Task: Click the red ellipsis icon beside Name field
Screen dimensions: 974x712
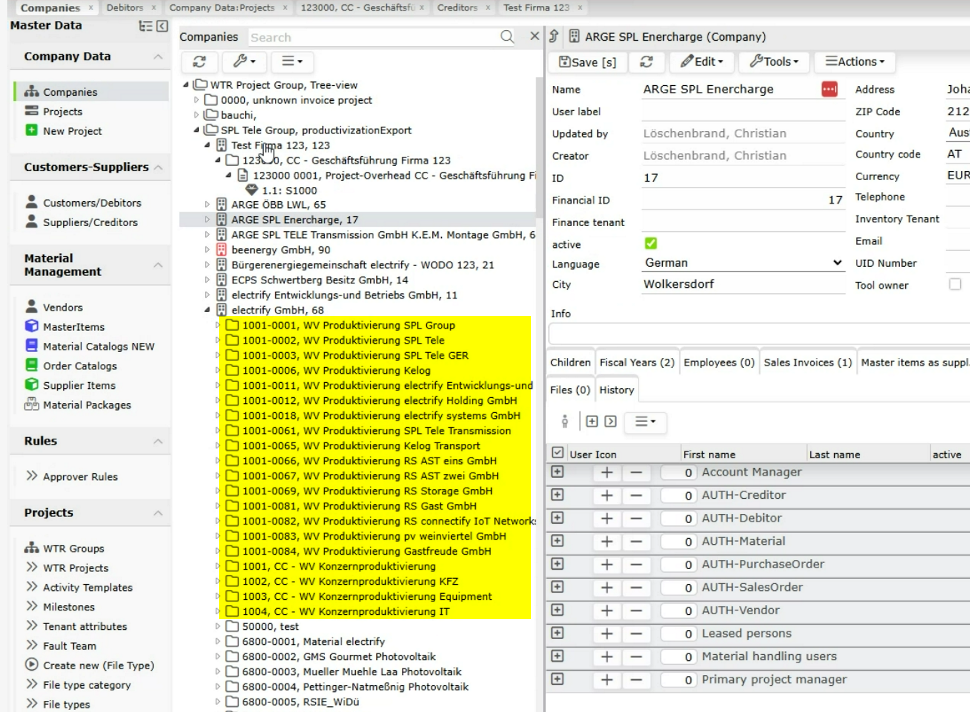Action: click(x=829, y=89)
